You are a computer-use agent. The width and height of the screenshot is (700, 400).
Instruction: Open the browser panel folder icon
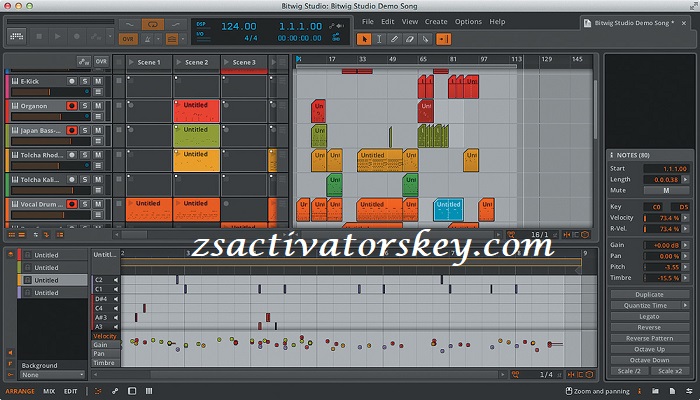(x=655, y=391)
